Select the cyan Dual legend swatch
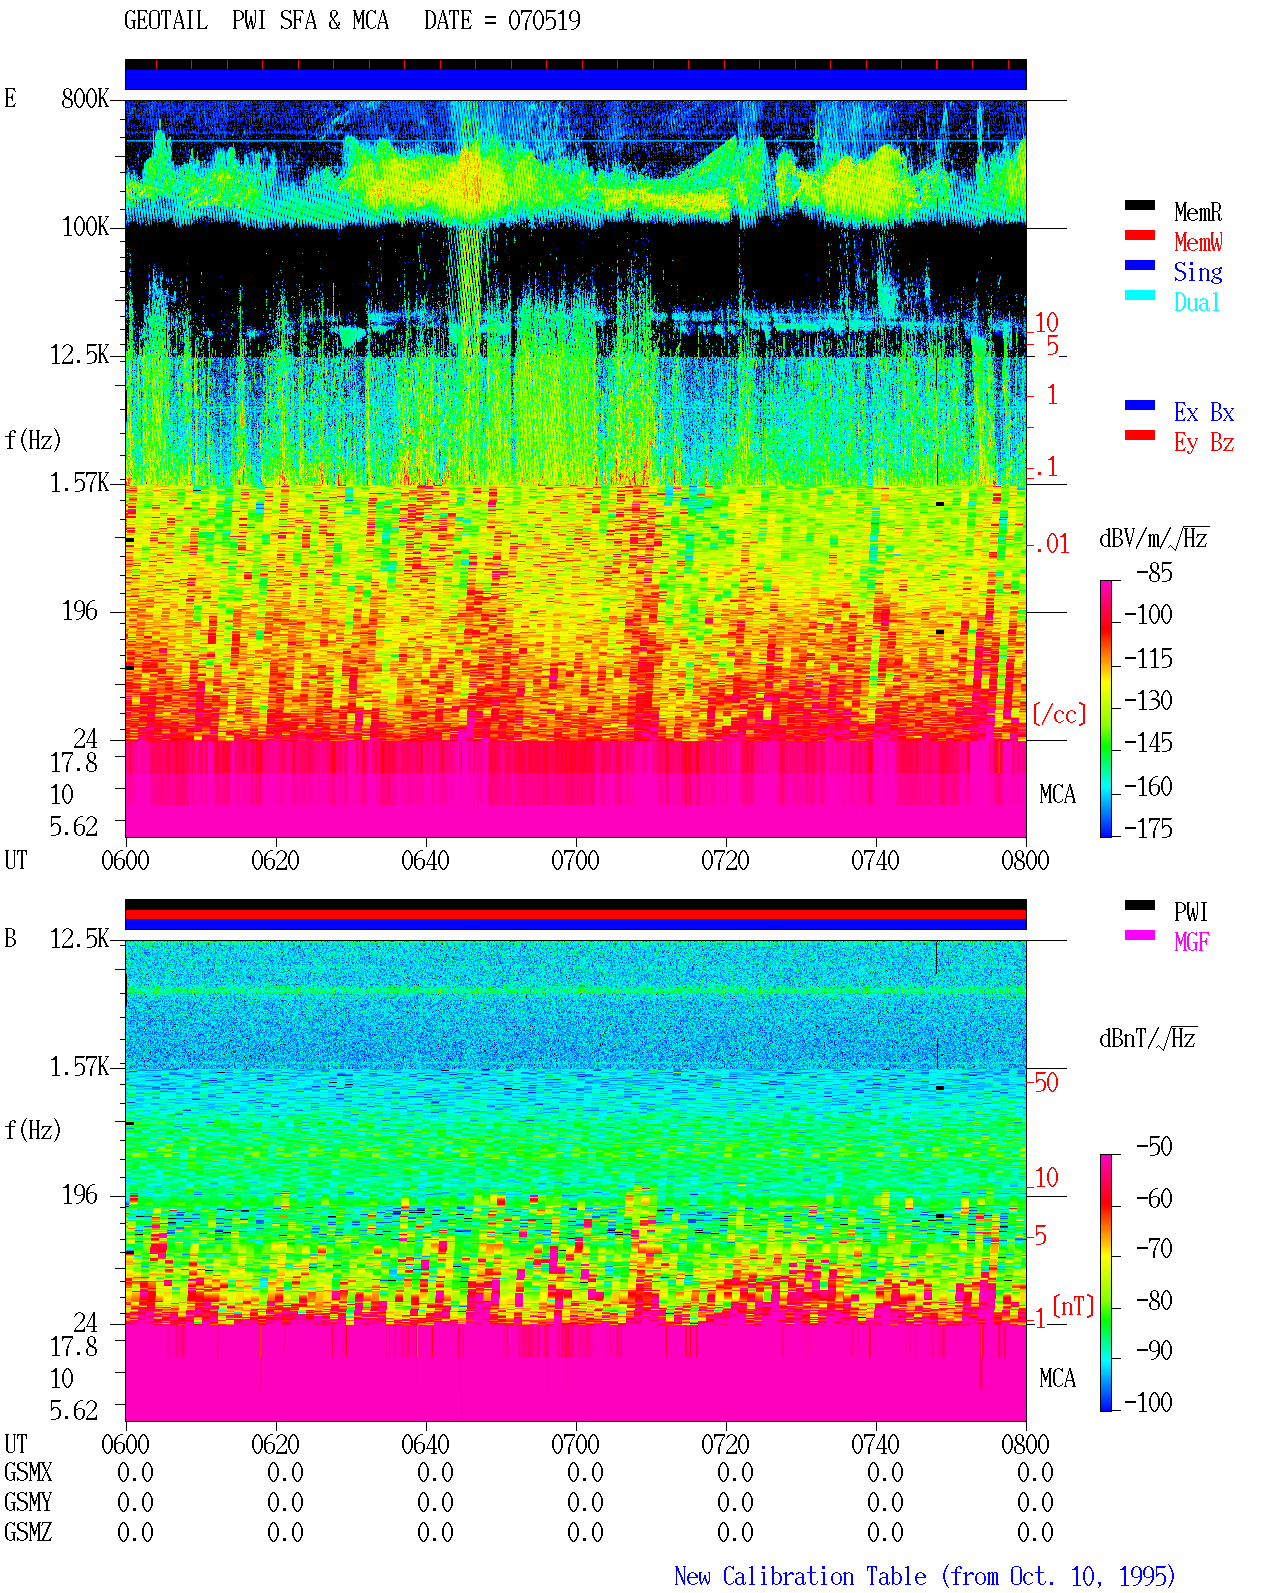 coord(1140,295)
